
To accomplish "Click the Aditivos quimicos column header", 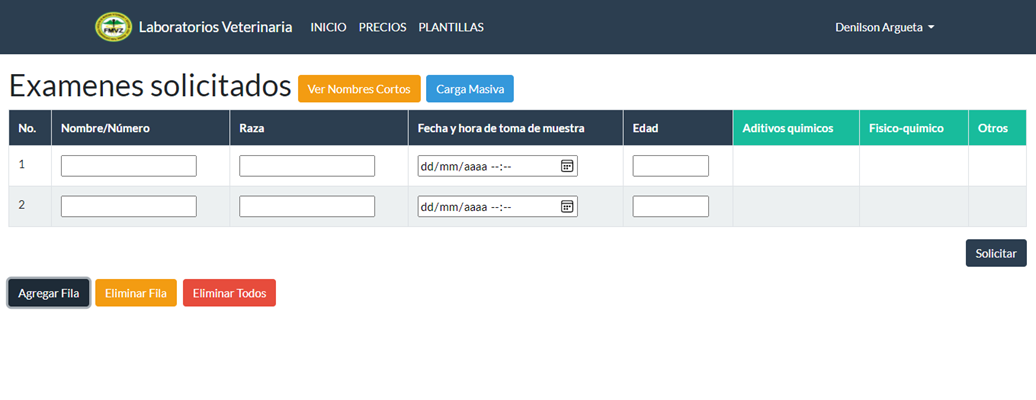I will pyautogui.click(x=796, y=128).
